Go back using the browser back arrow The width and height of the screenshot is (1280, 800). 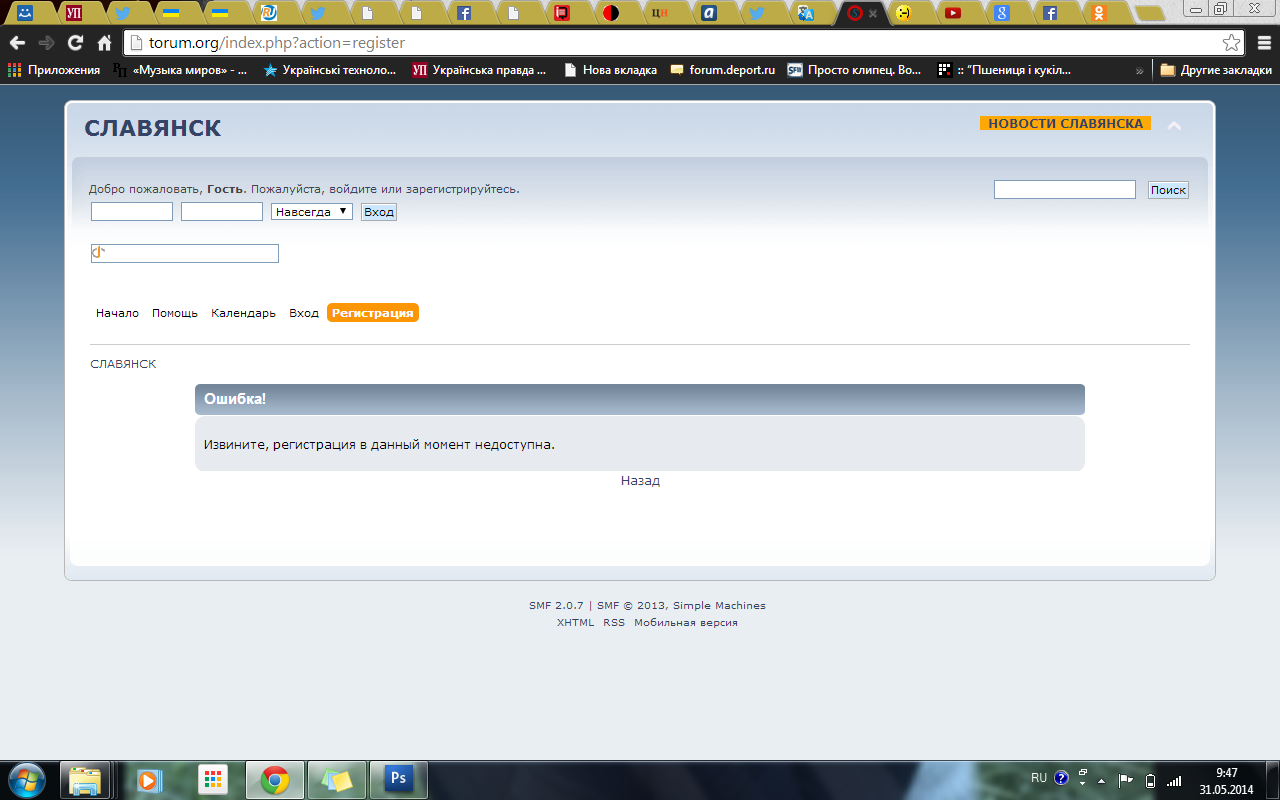(17, 43)
